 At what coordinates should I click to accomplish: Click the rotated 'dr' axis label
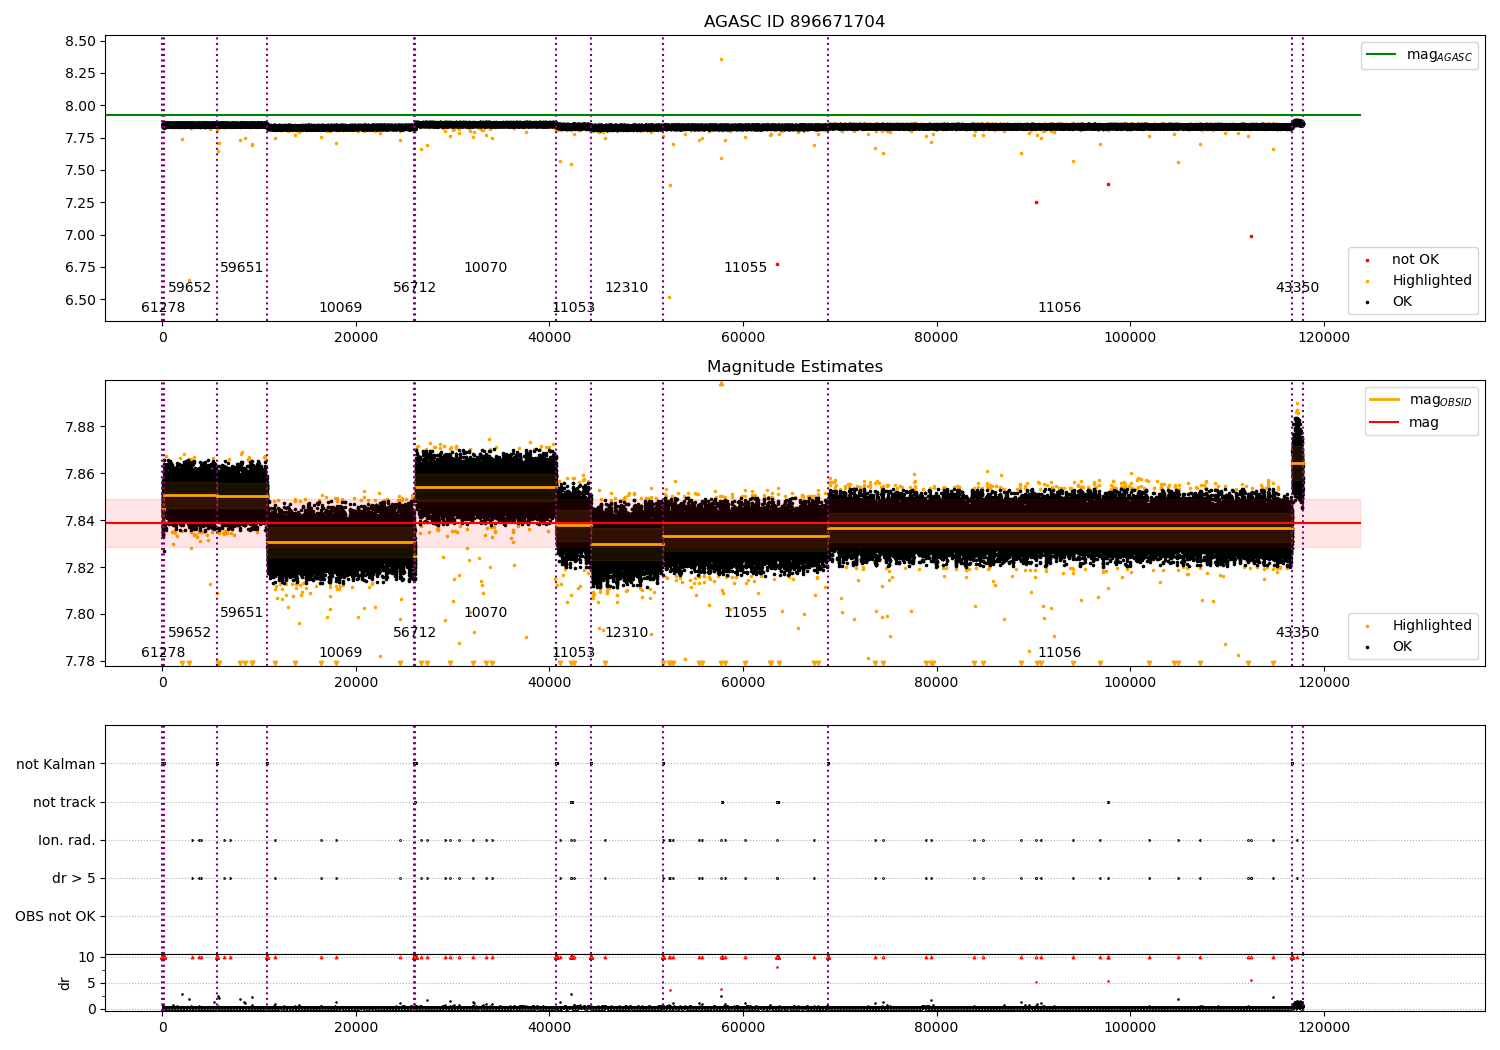(65, 983)
